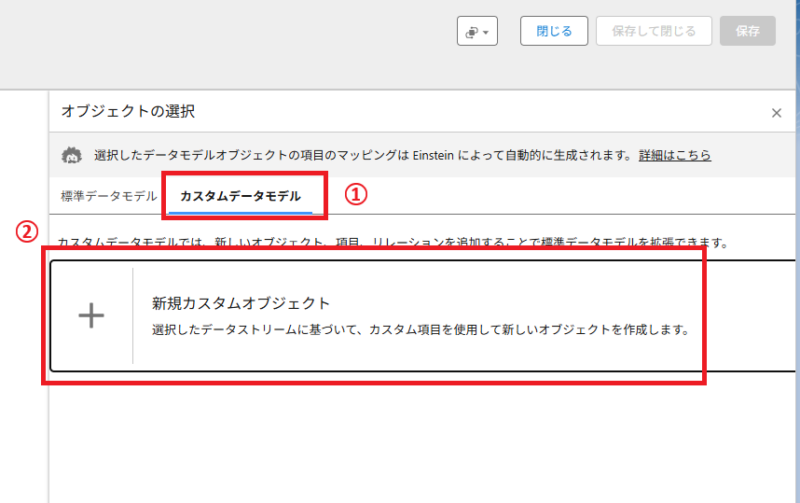This screenshot has width=800, height=503.
Task: Click the plus icon for new custom object
Action: click(x=91, y=316)
